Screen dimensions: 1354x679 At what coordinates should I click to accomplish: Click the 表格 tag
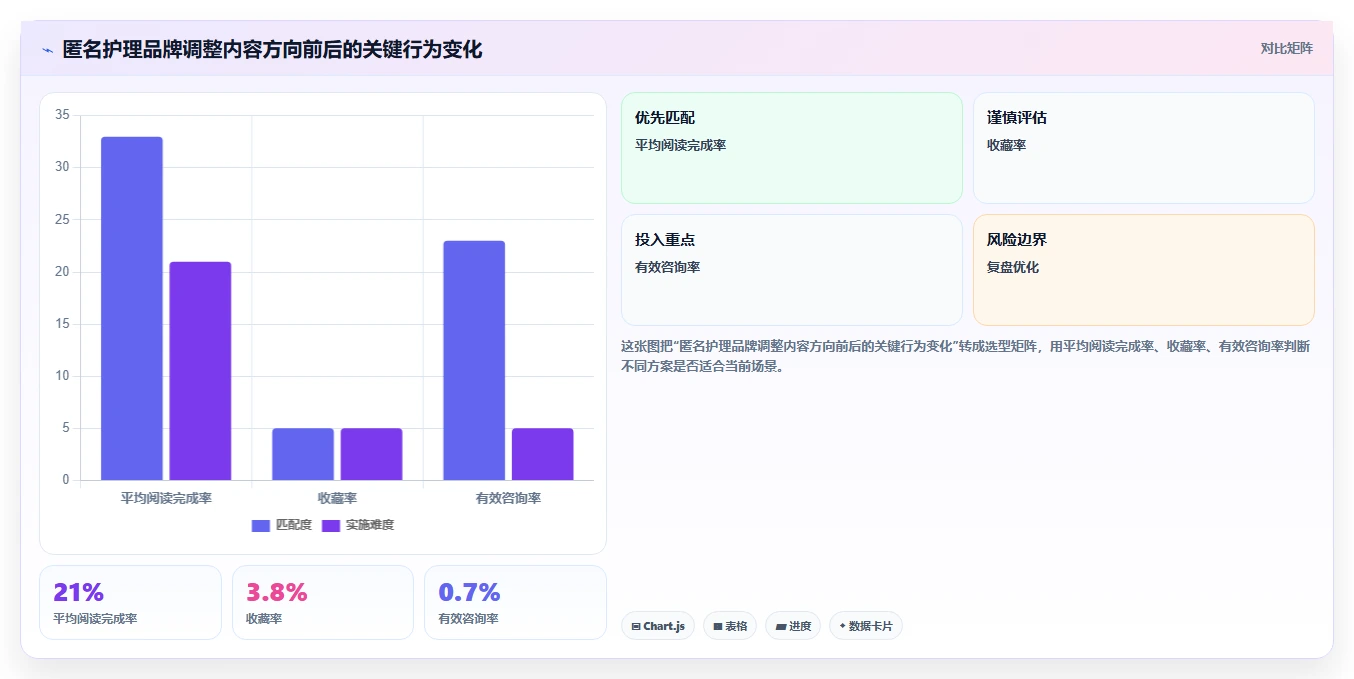click(x=730, y=626)
